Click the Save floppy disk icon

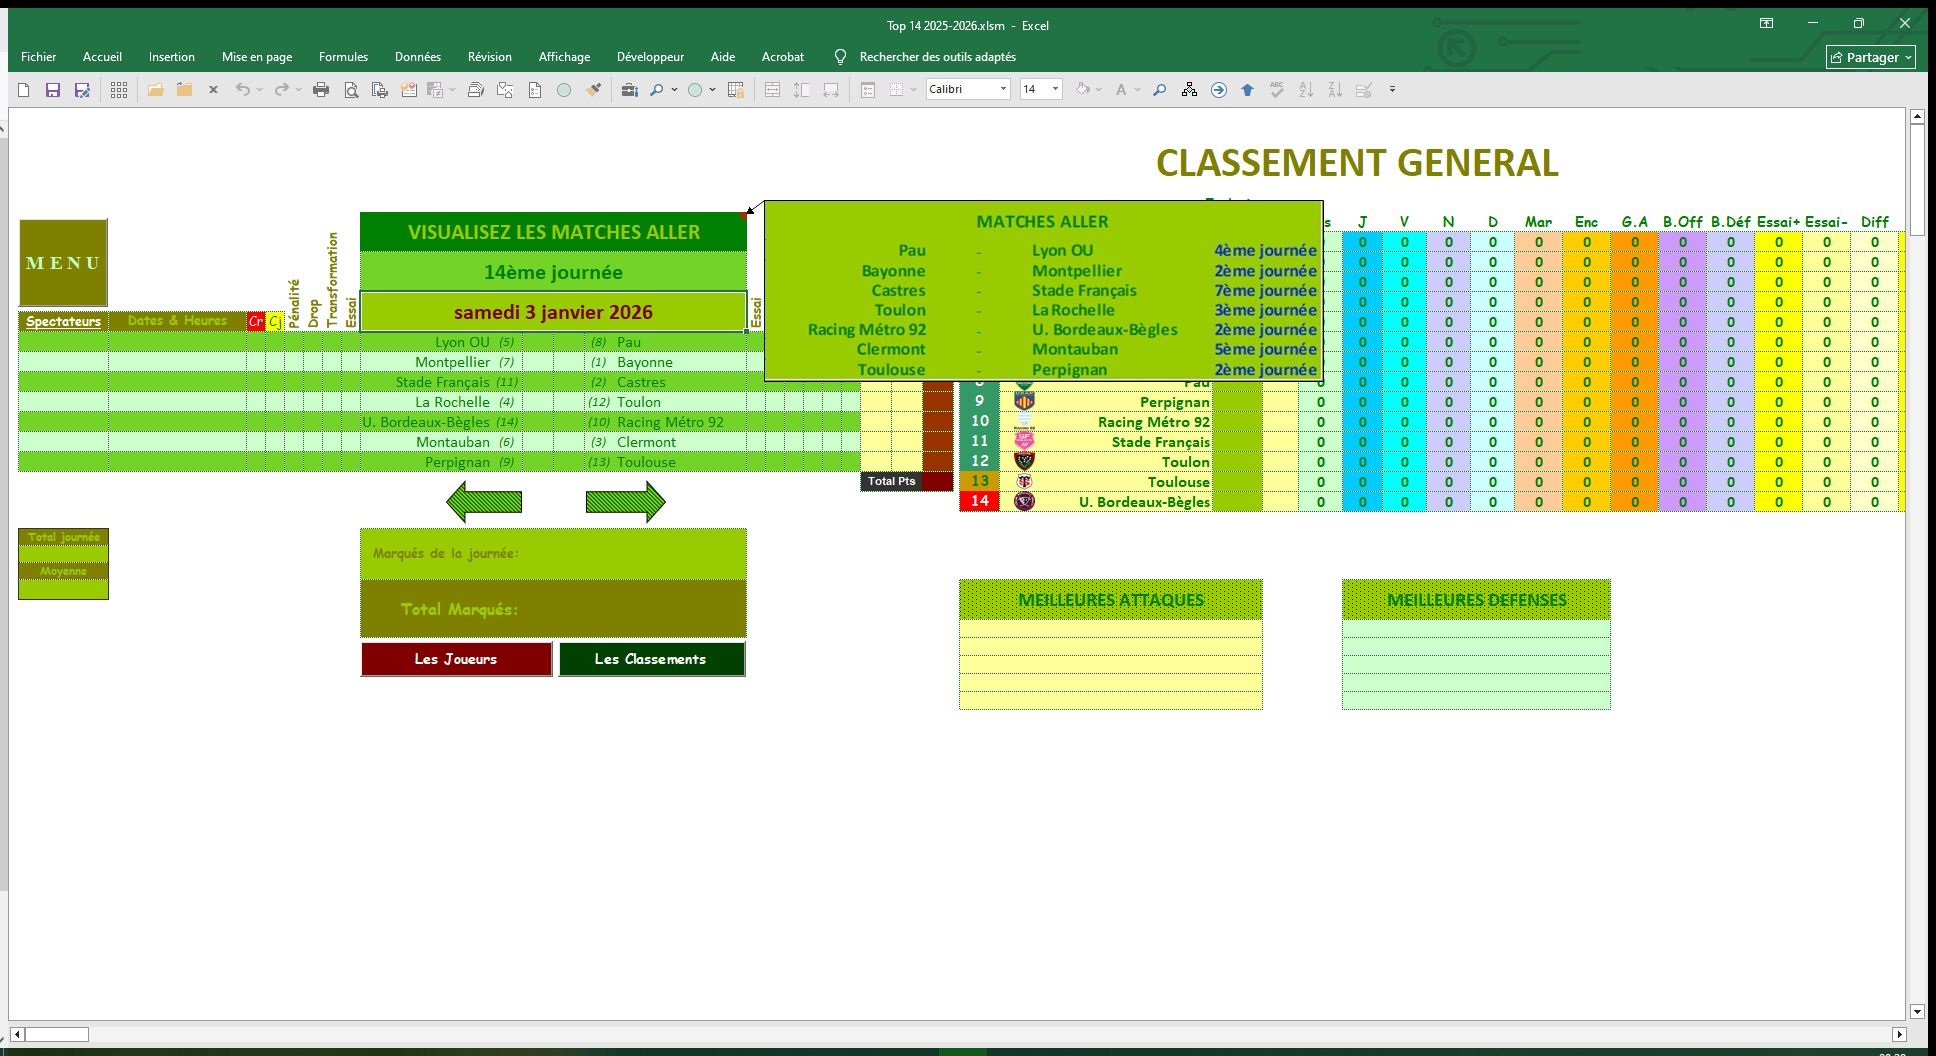click(x=53, y=90)
